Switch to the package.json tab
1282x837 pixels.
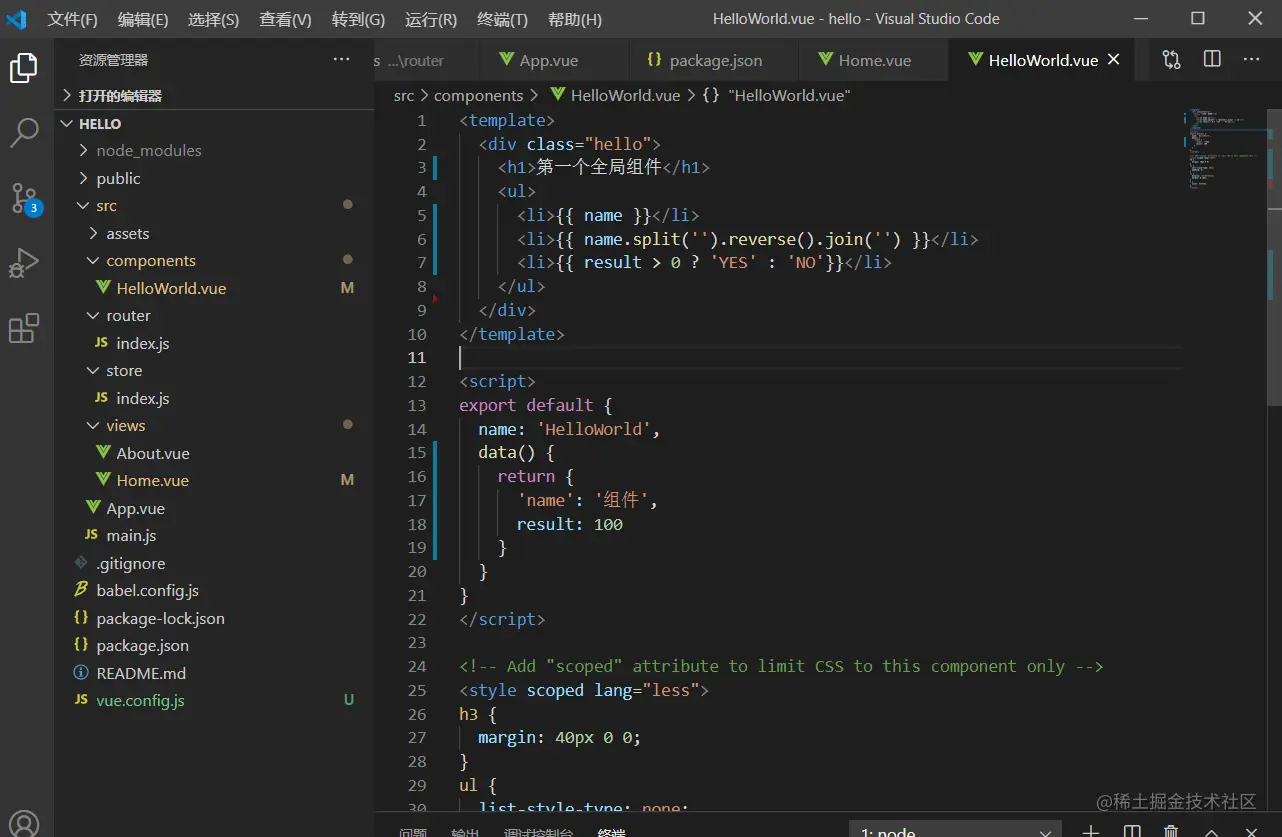(x=714, y=61)
